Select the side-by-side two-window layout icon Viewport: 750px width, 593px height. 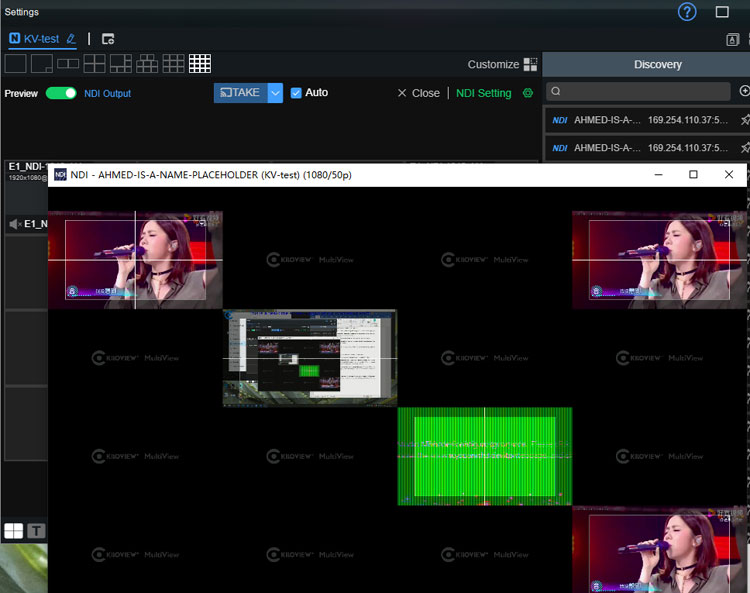point(68,64)
